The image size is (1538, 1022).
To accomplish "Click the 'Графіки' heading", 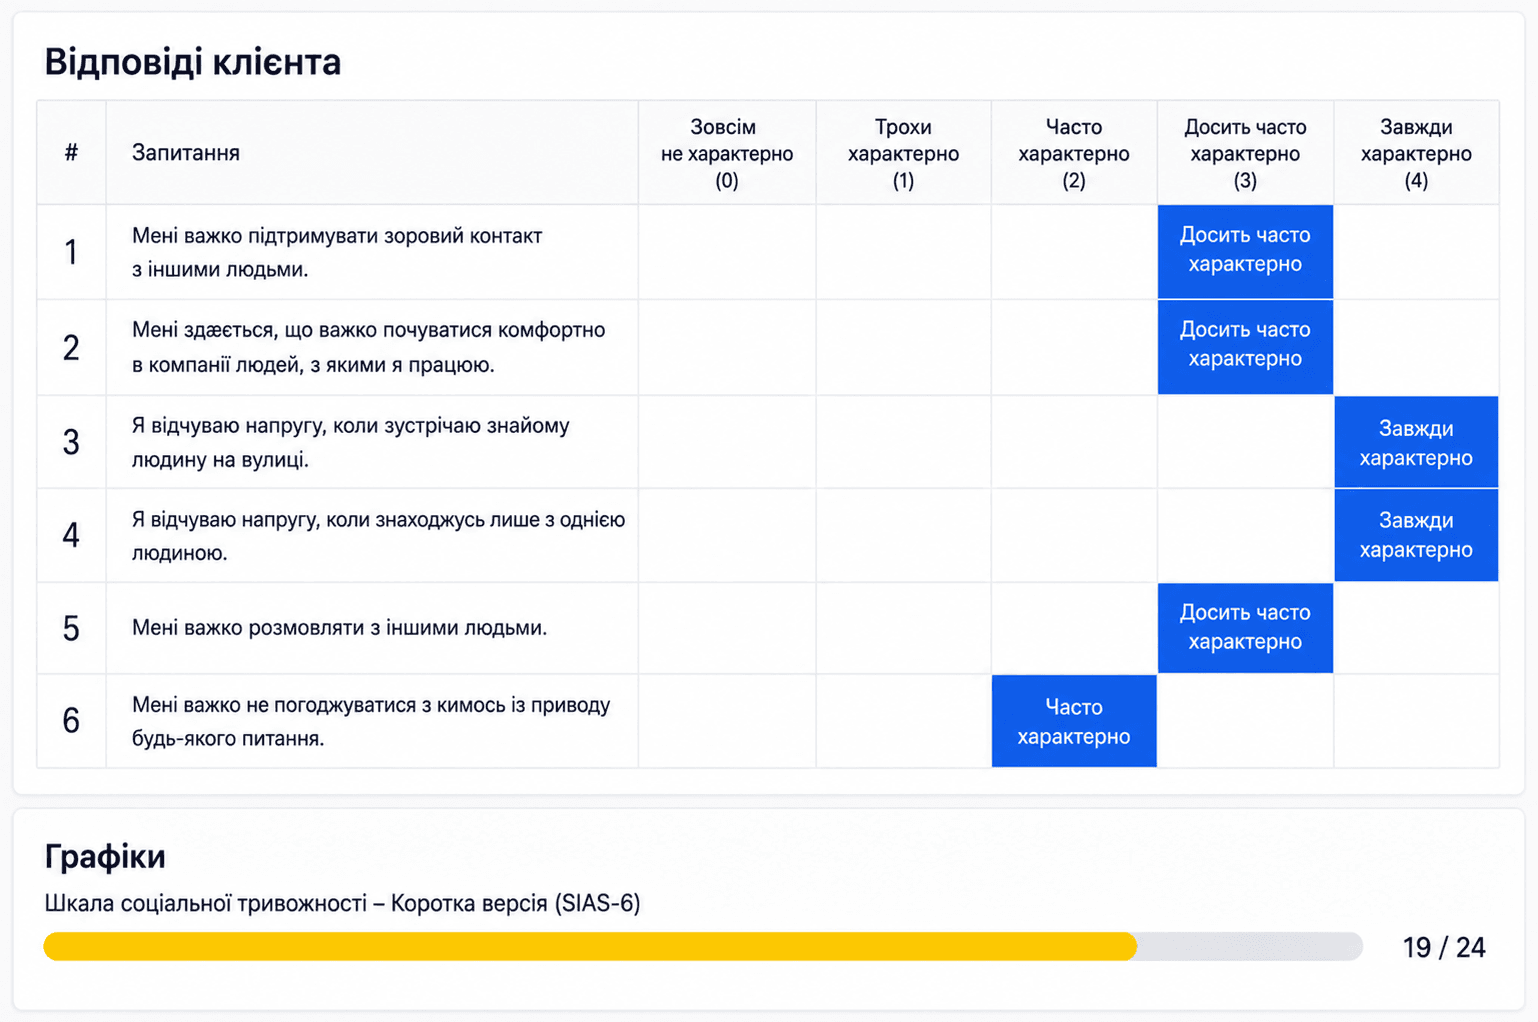I will tap(105, 857).
